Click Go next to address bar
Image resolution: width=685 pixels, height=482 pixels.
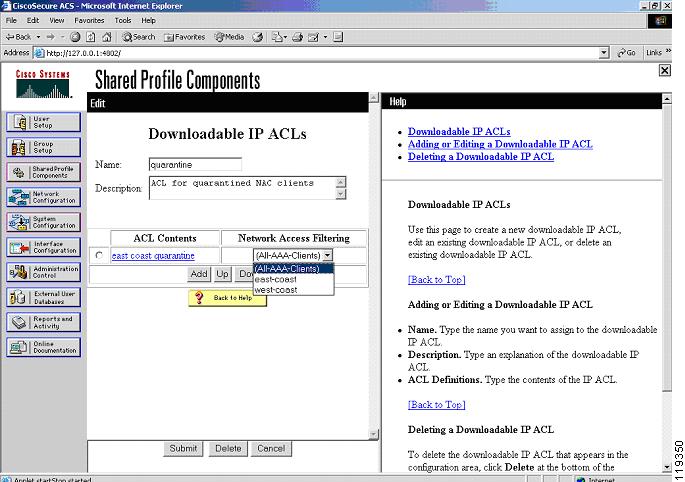(626, 53)
